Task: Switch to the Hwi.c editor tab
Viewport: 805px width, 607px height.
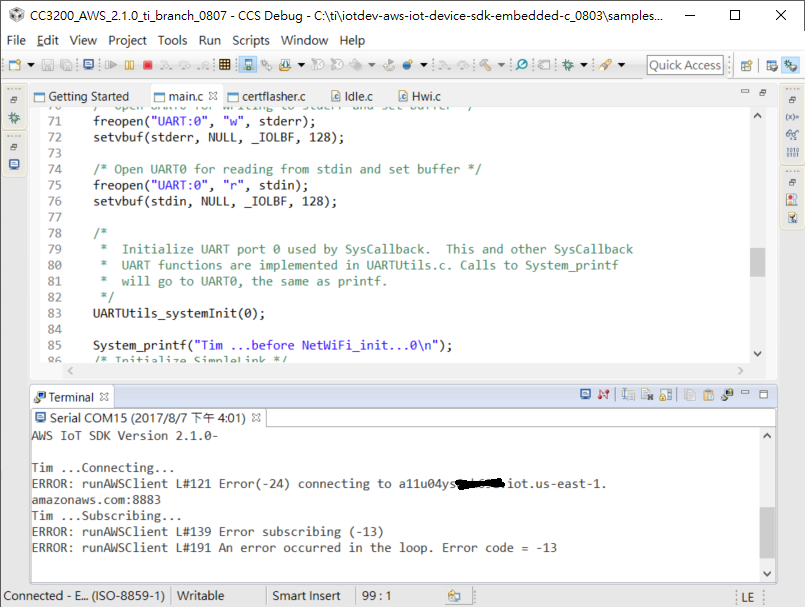Action: tap(420, 97)
